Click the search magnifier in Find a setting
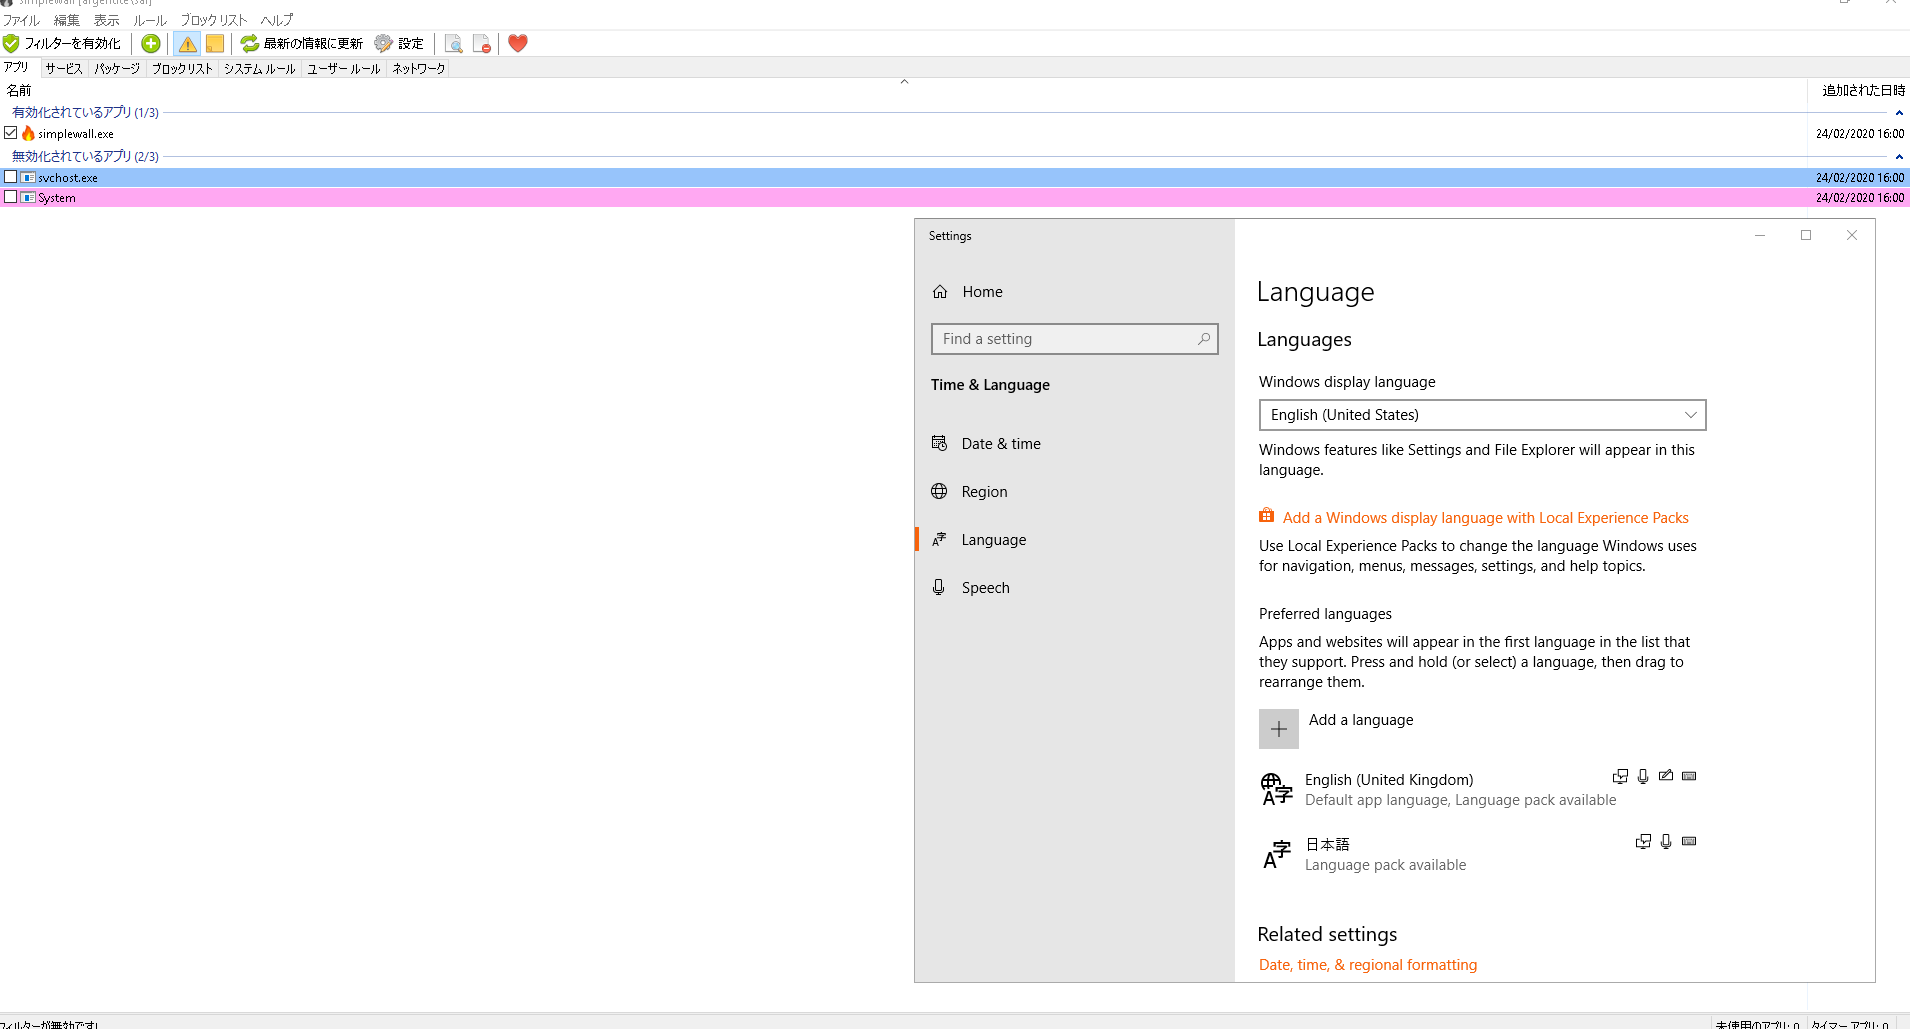Screen dimensions: 1910x1029 1204,339
